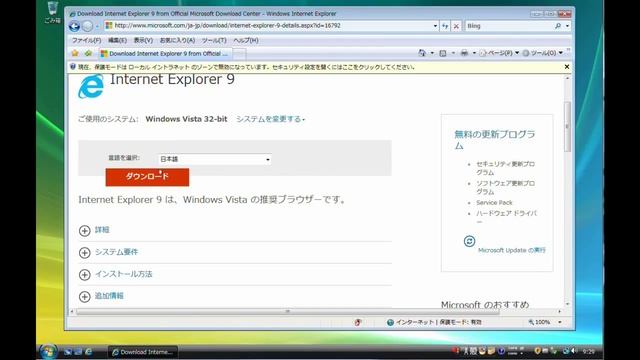Open the zoom level 100% dropdown arrow
Screen dimensions: 640x360
click(x=560, y=322)
